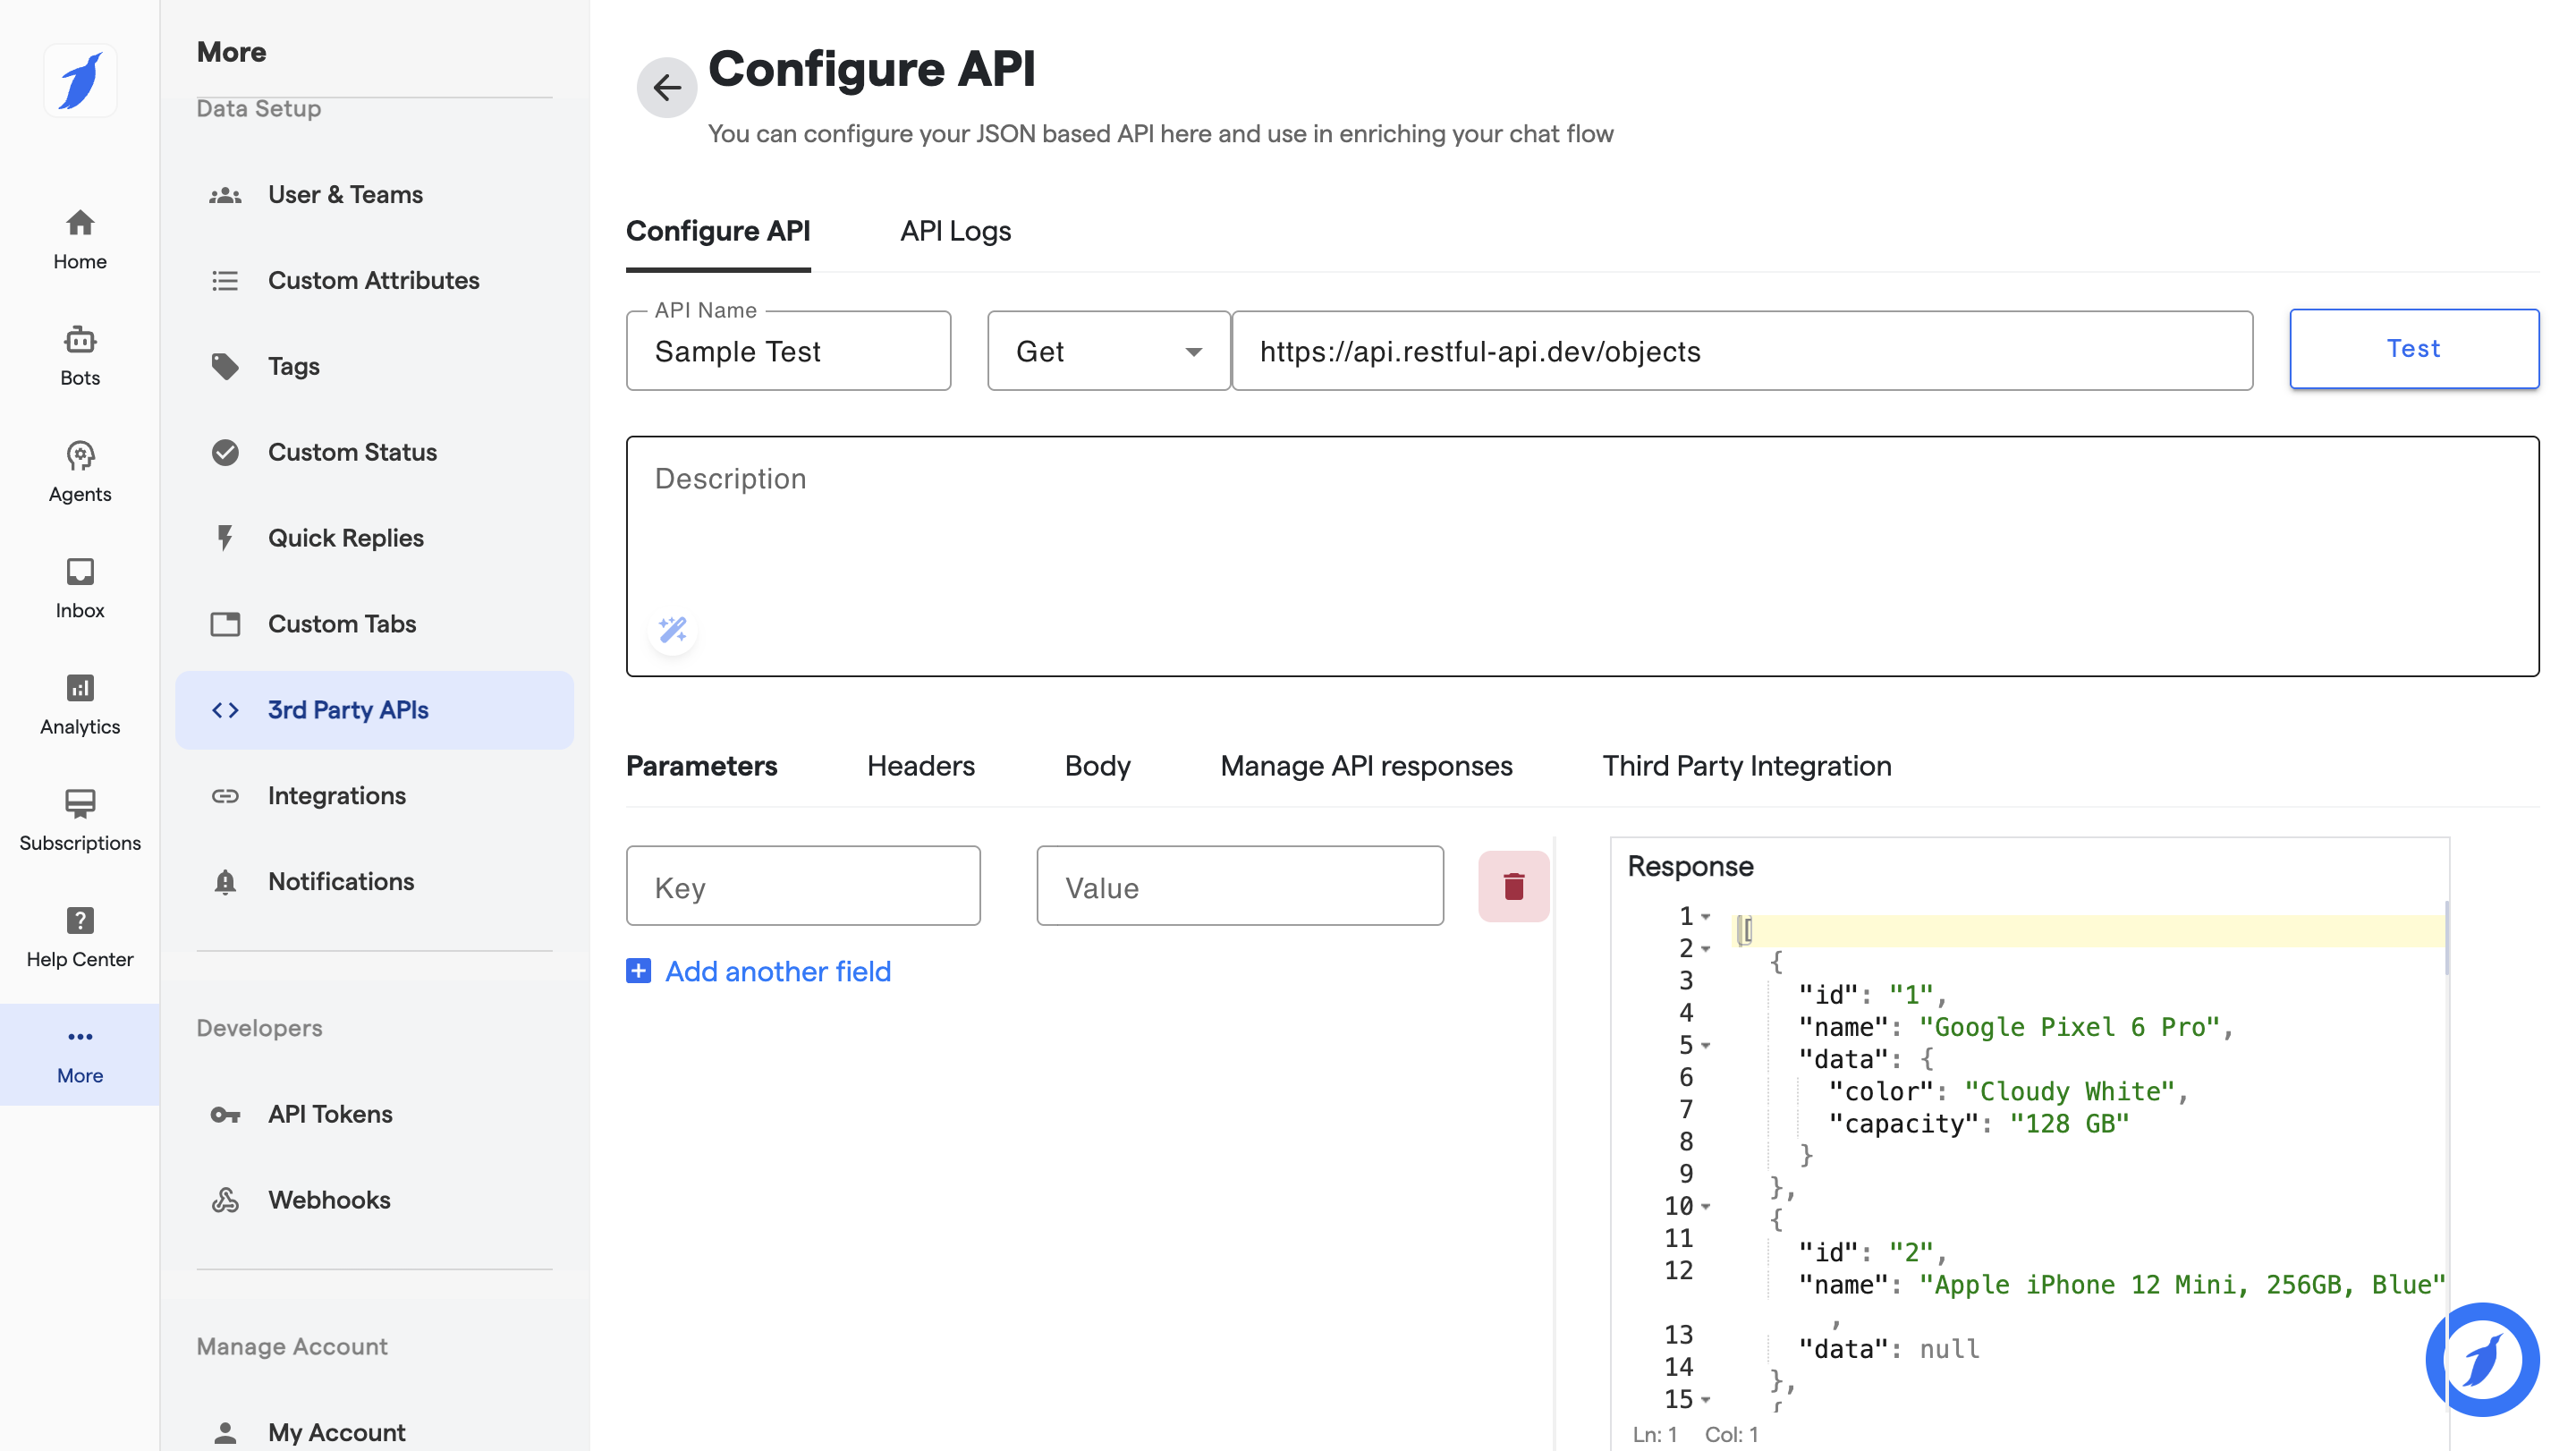Open the Bots section in the sidebar
This screenshot has width=2576, height=1451.
point(80,355)
